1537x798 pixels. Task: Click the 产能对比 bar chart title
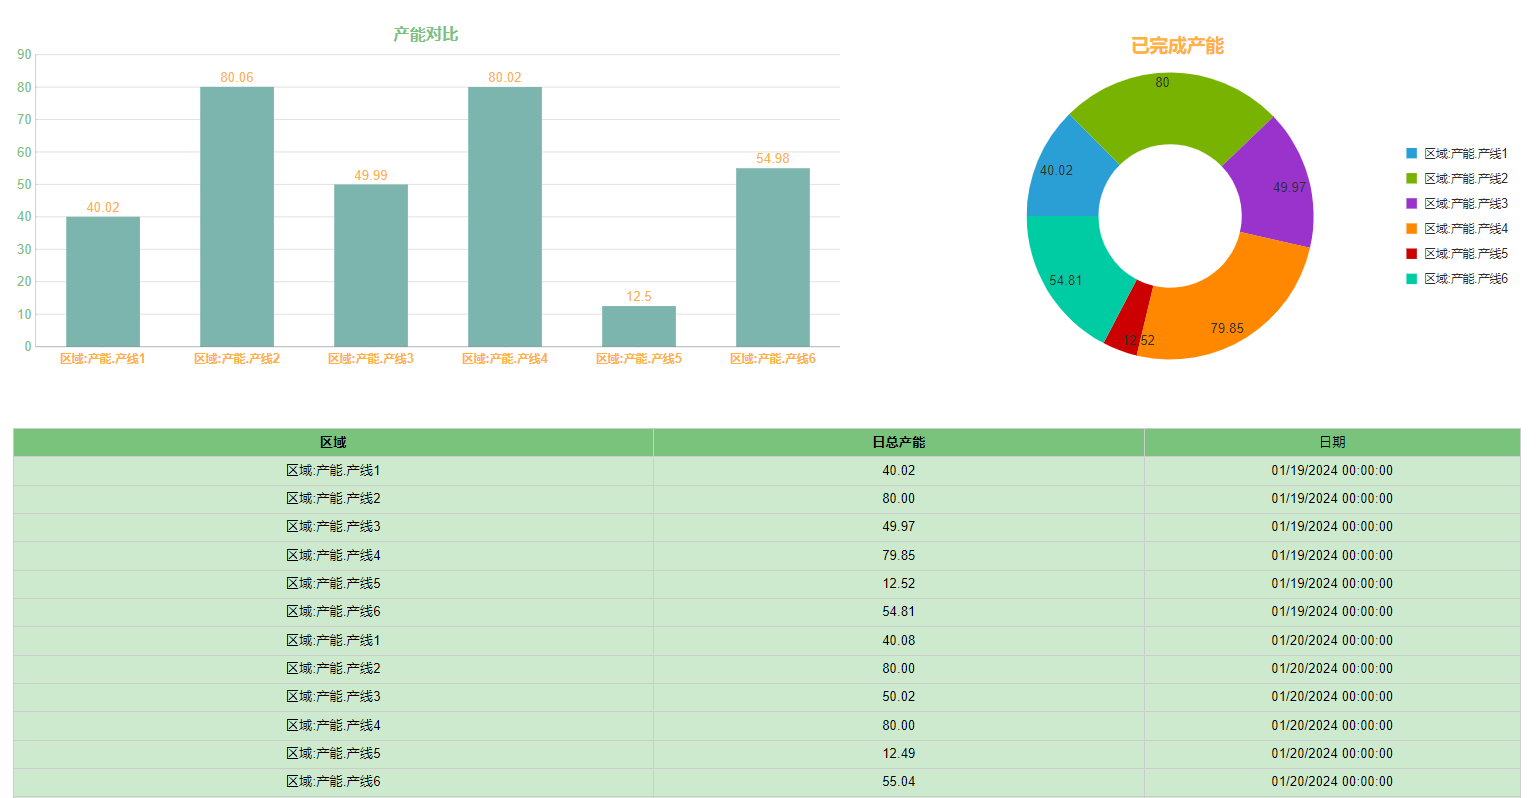click(426, 34)
